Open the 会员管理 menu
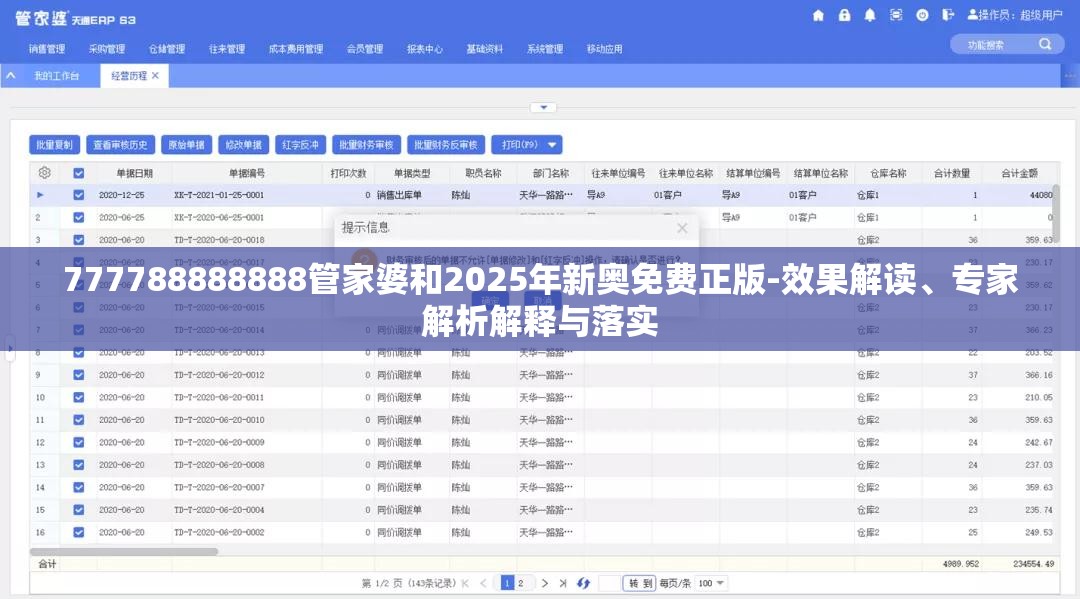 click(364, 49)
